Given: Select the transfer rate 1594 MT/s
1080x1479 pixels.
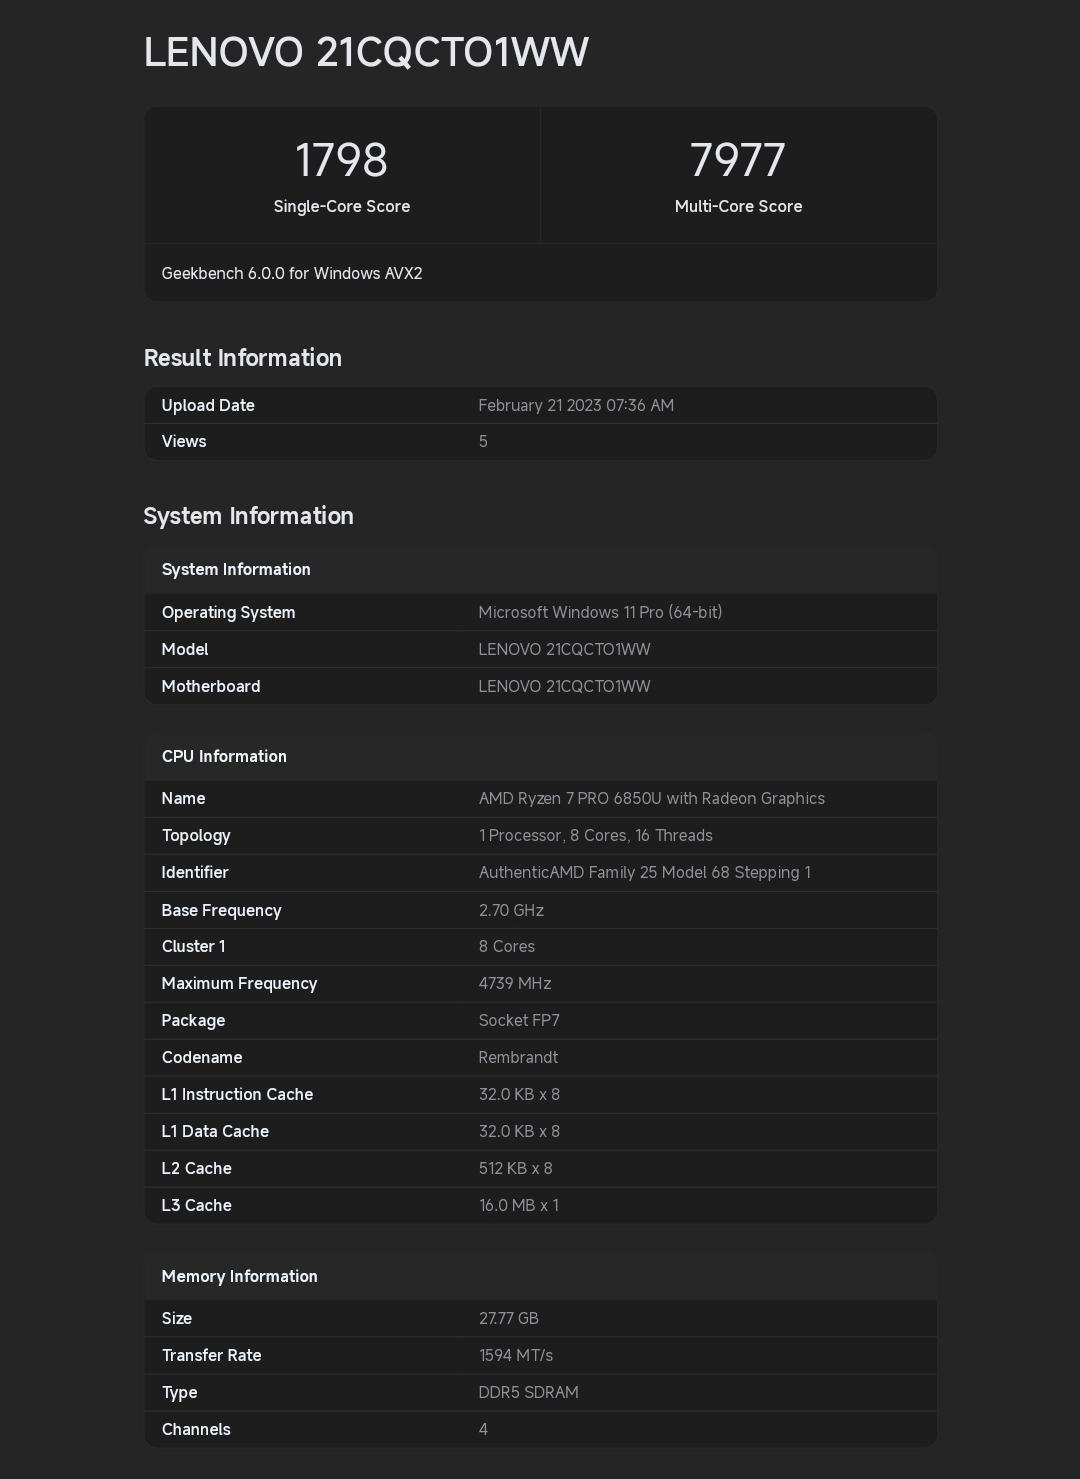Looking at the screenshot, I should 516,1355.
